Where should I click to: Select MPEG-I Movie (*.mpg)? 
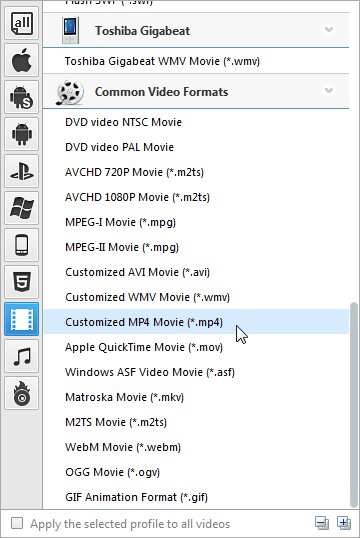196,222
